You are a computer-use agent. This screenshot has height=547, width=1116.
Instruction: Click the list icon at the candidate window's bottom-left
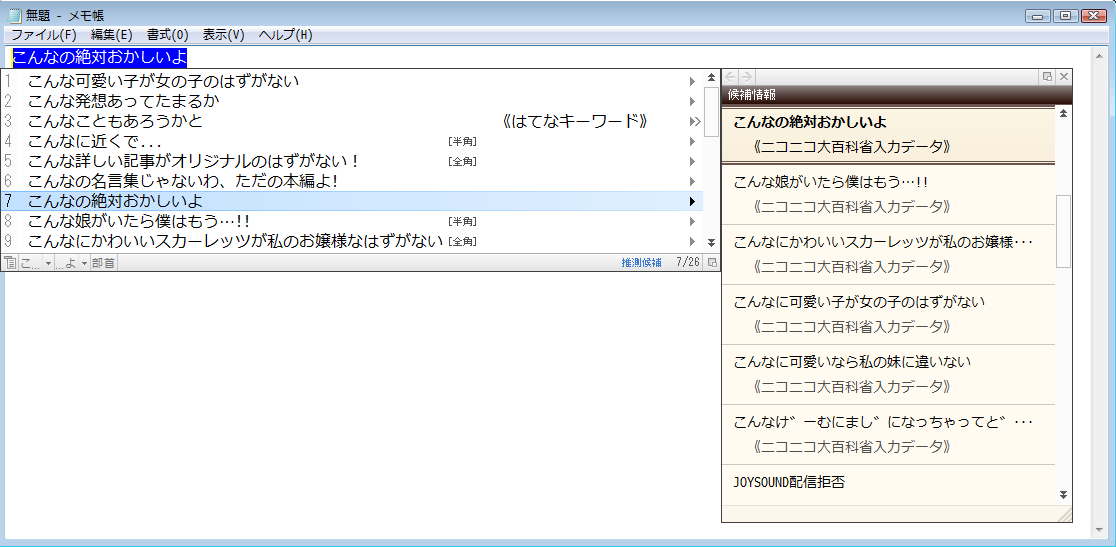coord(10,263)
